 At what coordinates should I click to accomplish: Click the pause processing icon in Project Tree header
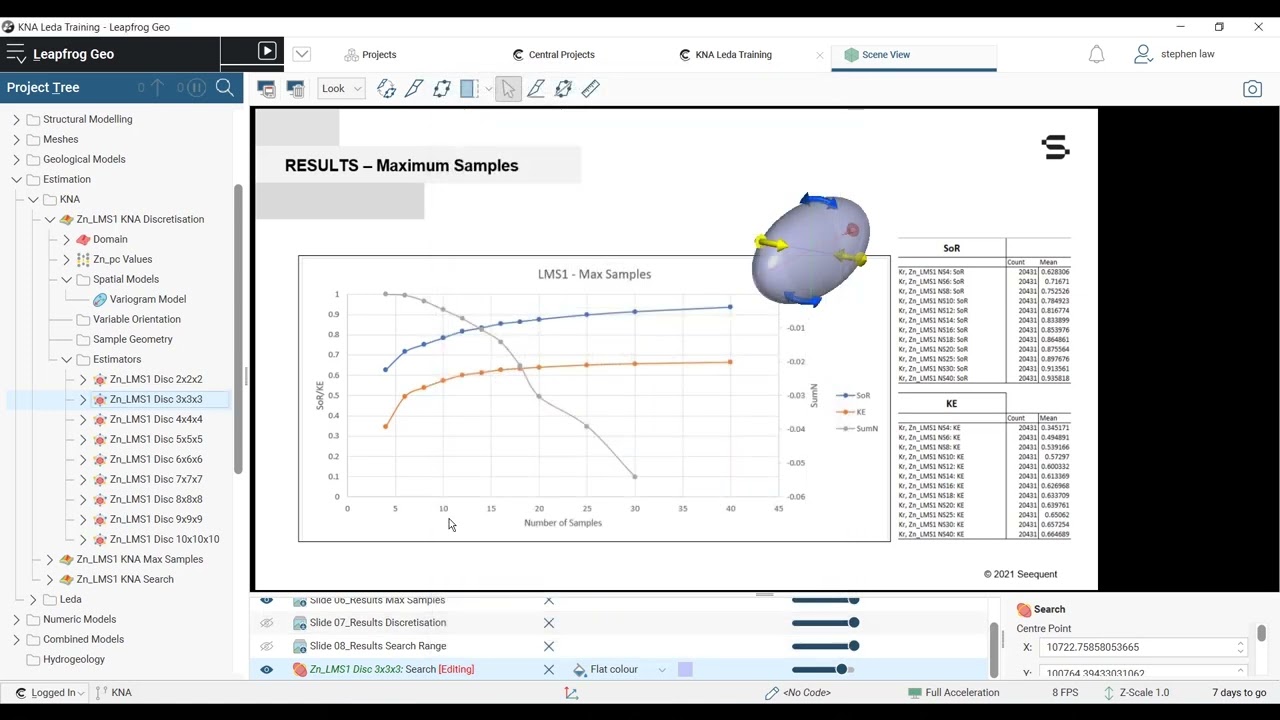(x=196, y=88)
